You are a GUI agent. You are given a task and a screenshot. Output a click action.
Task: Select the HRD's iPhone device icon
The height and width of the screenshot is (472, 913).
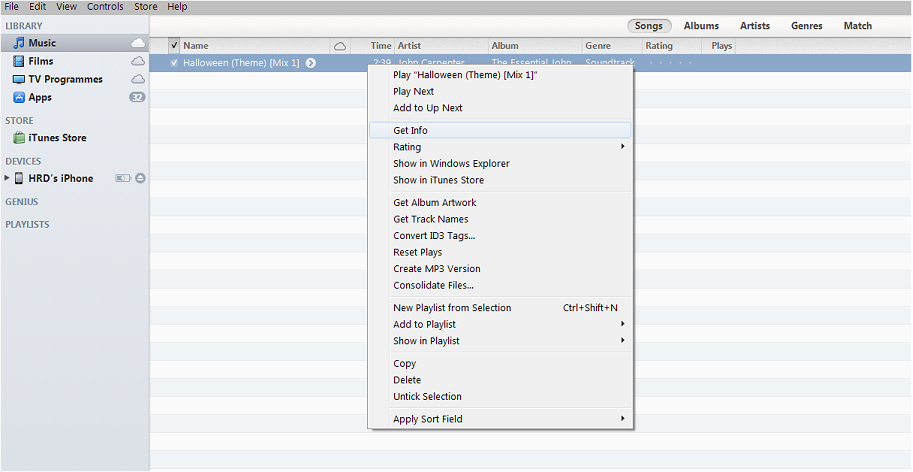coord(19,178)
